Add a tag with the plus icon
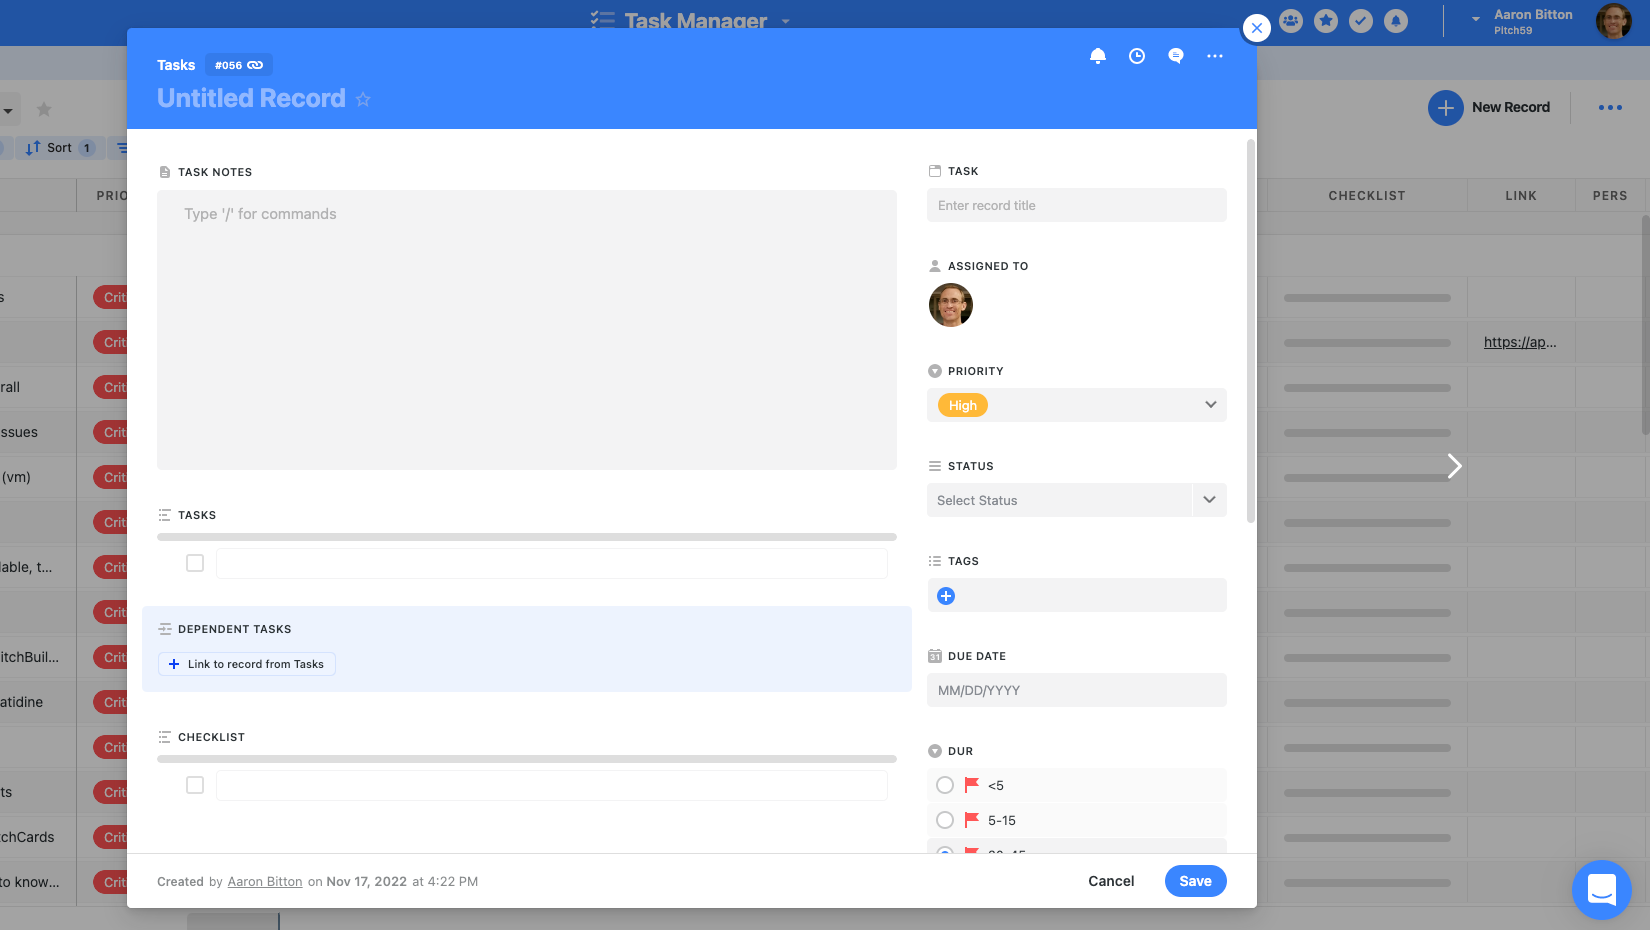This screenshot has width=1650, height=930. pos(946,596)
